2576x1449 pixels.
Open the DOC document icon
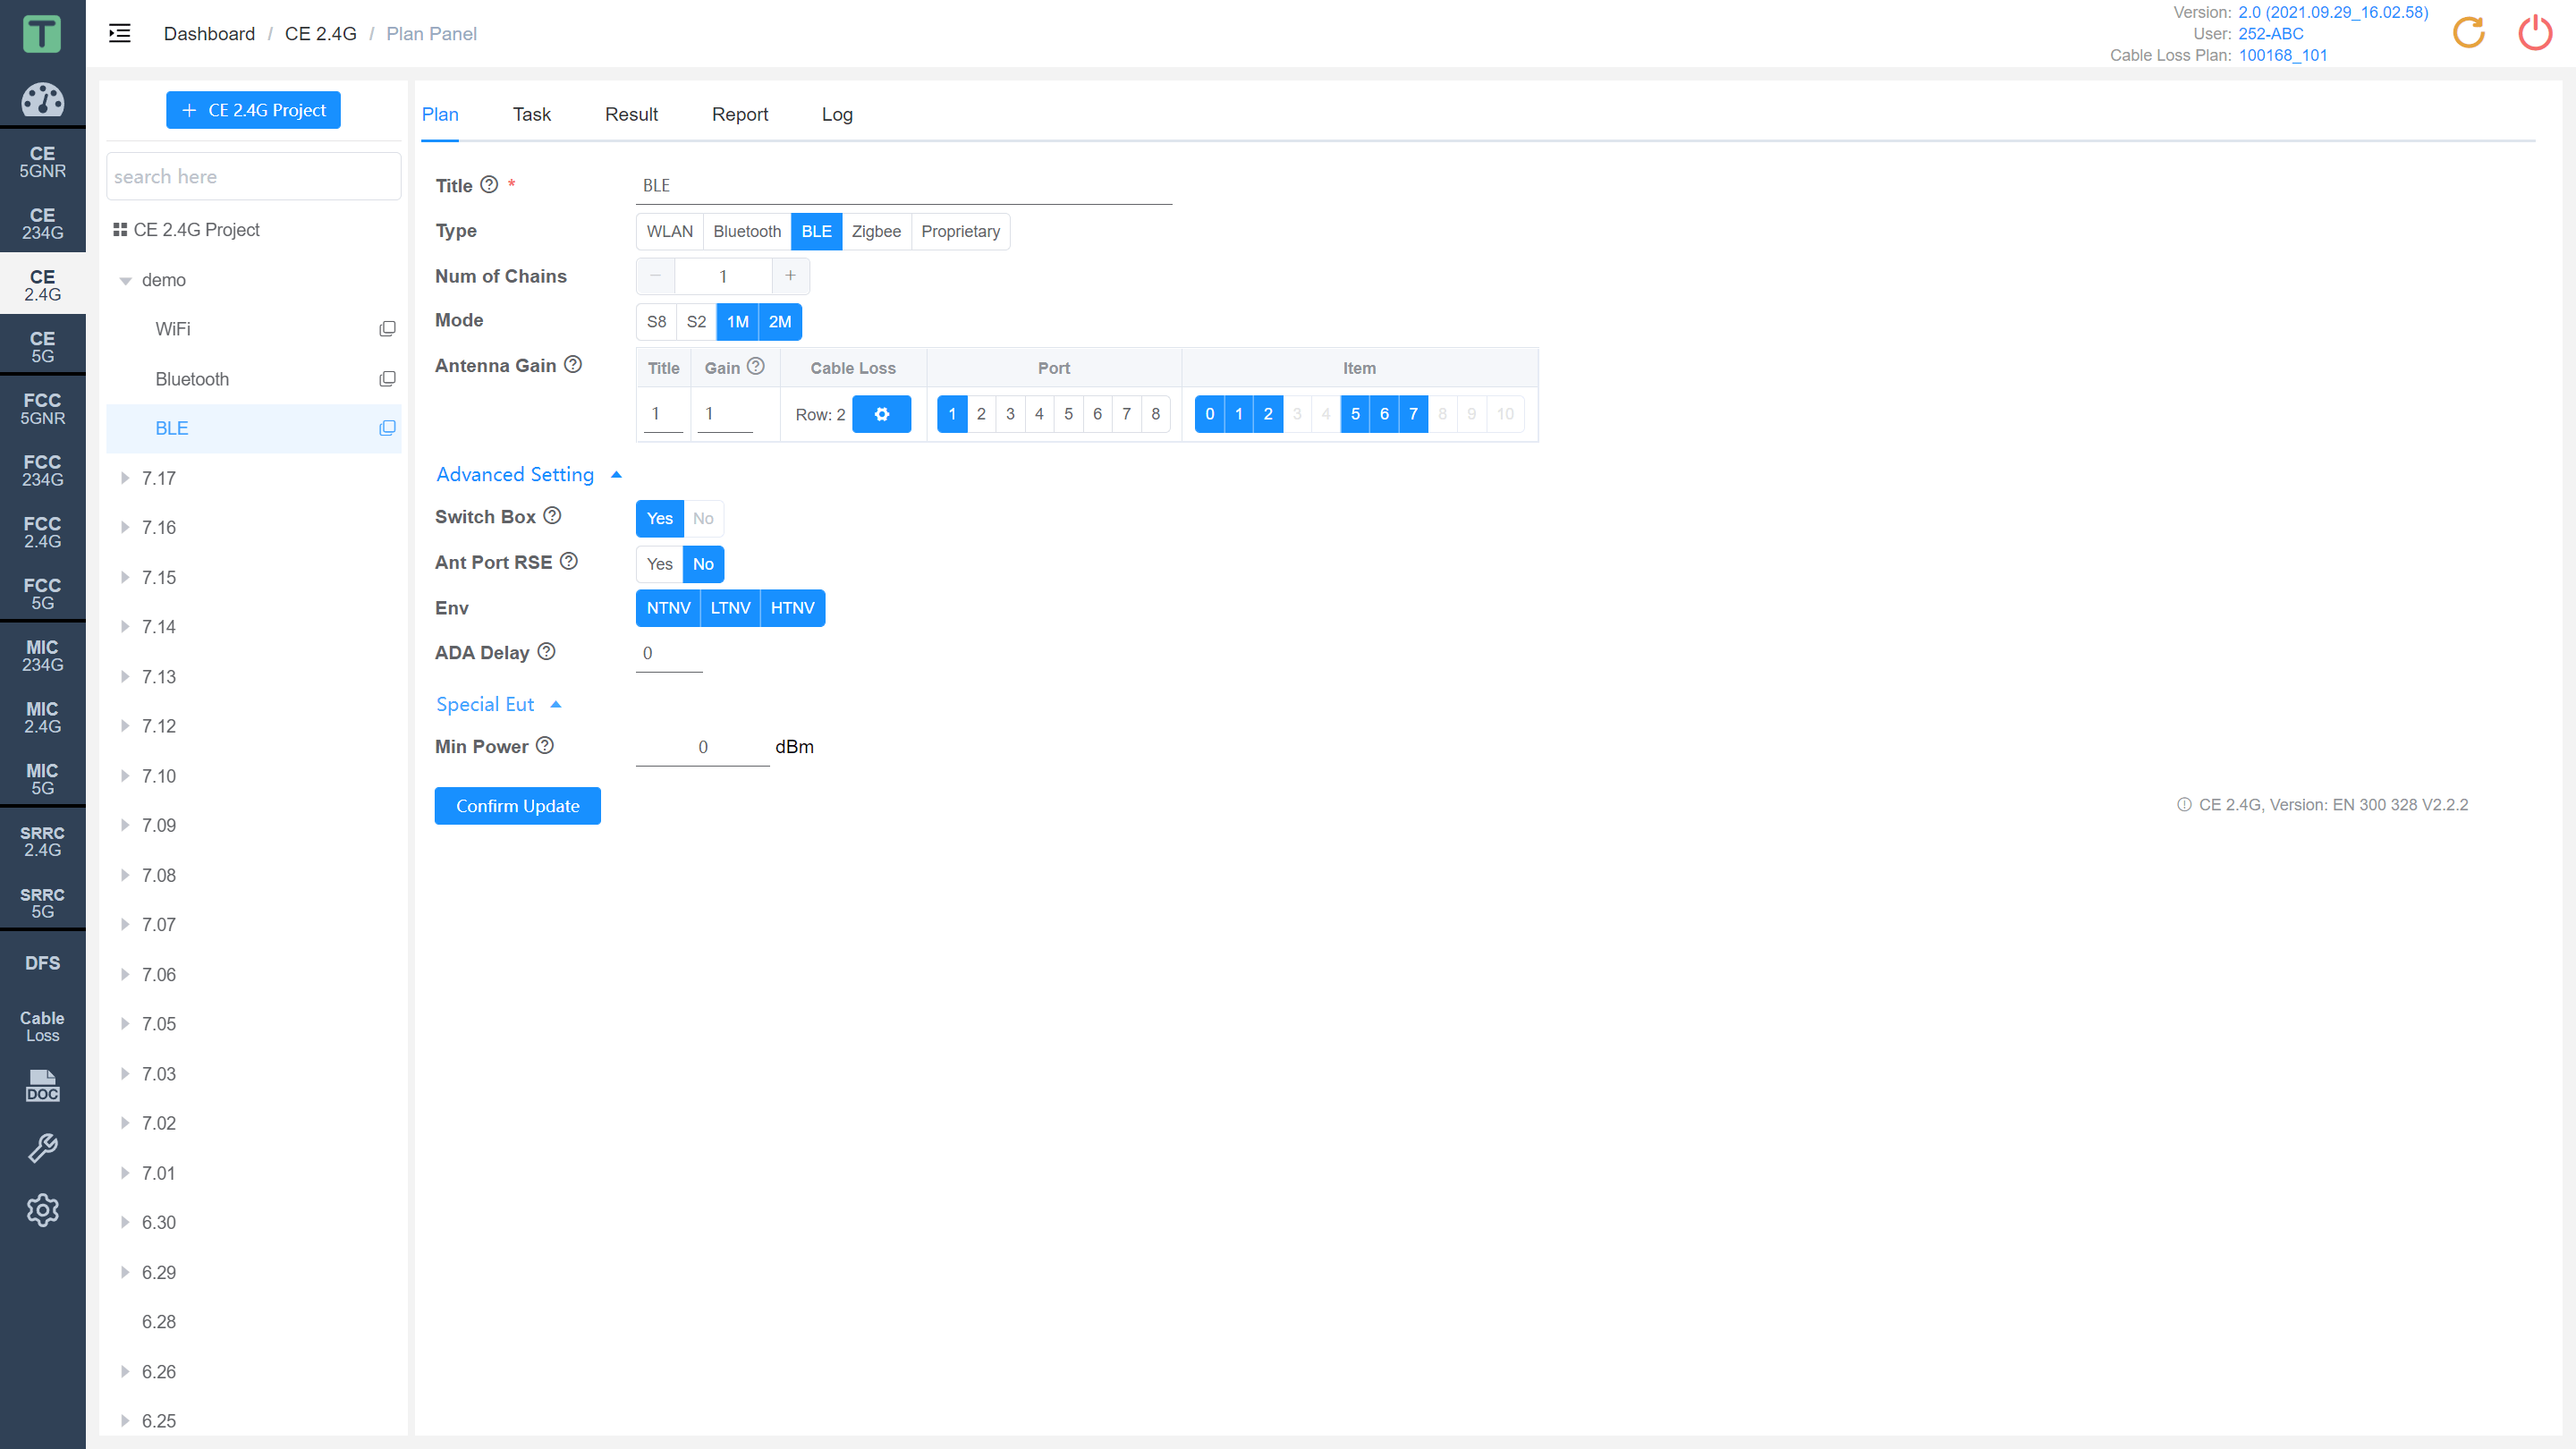click(x=42, y=1086)
